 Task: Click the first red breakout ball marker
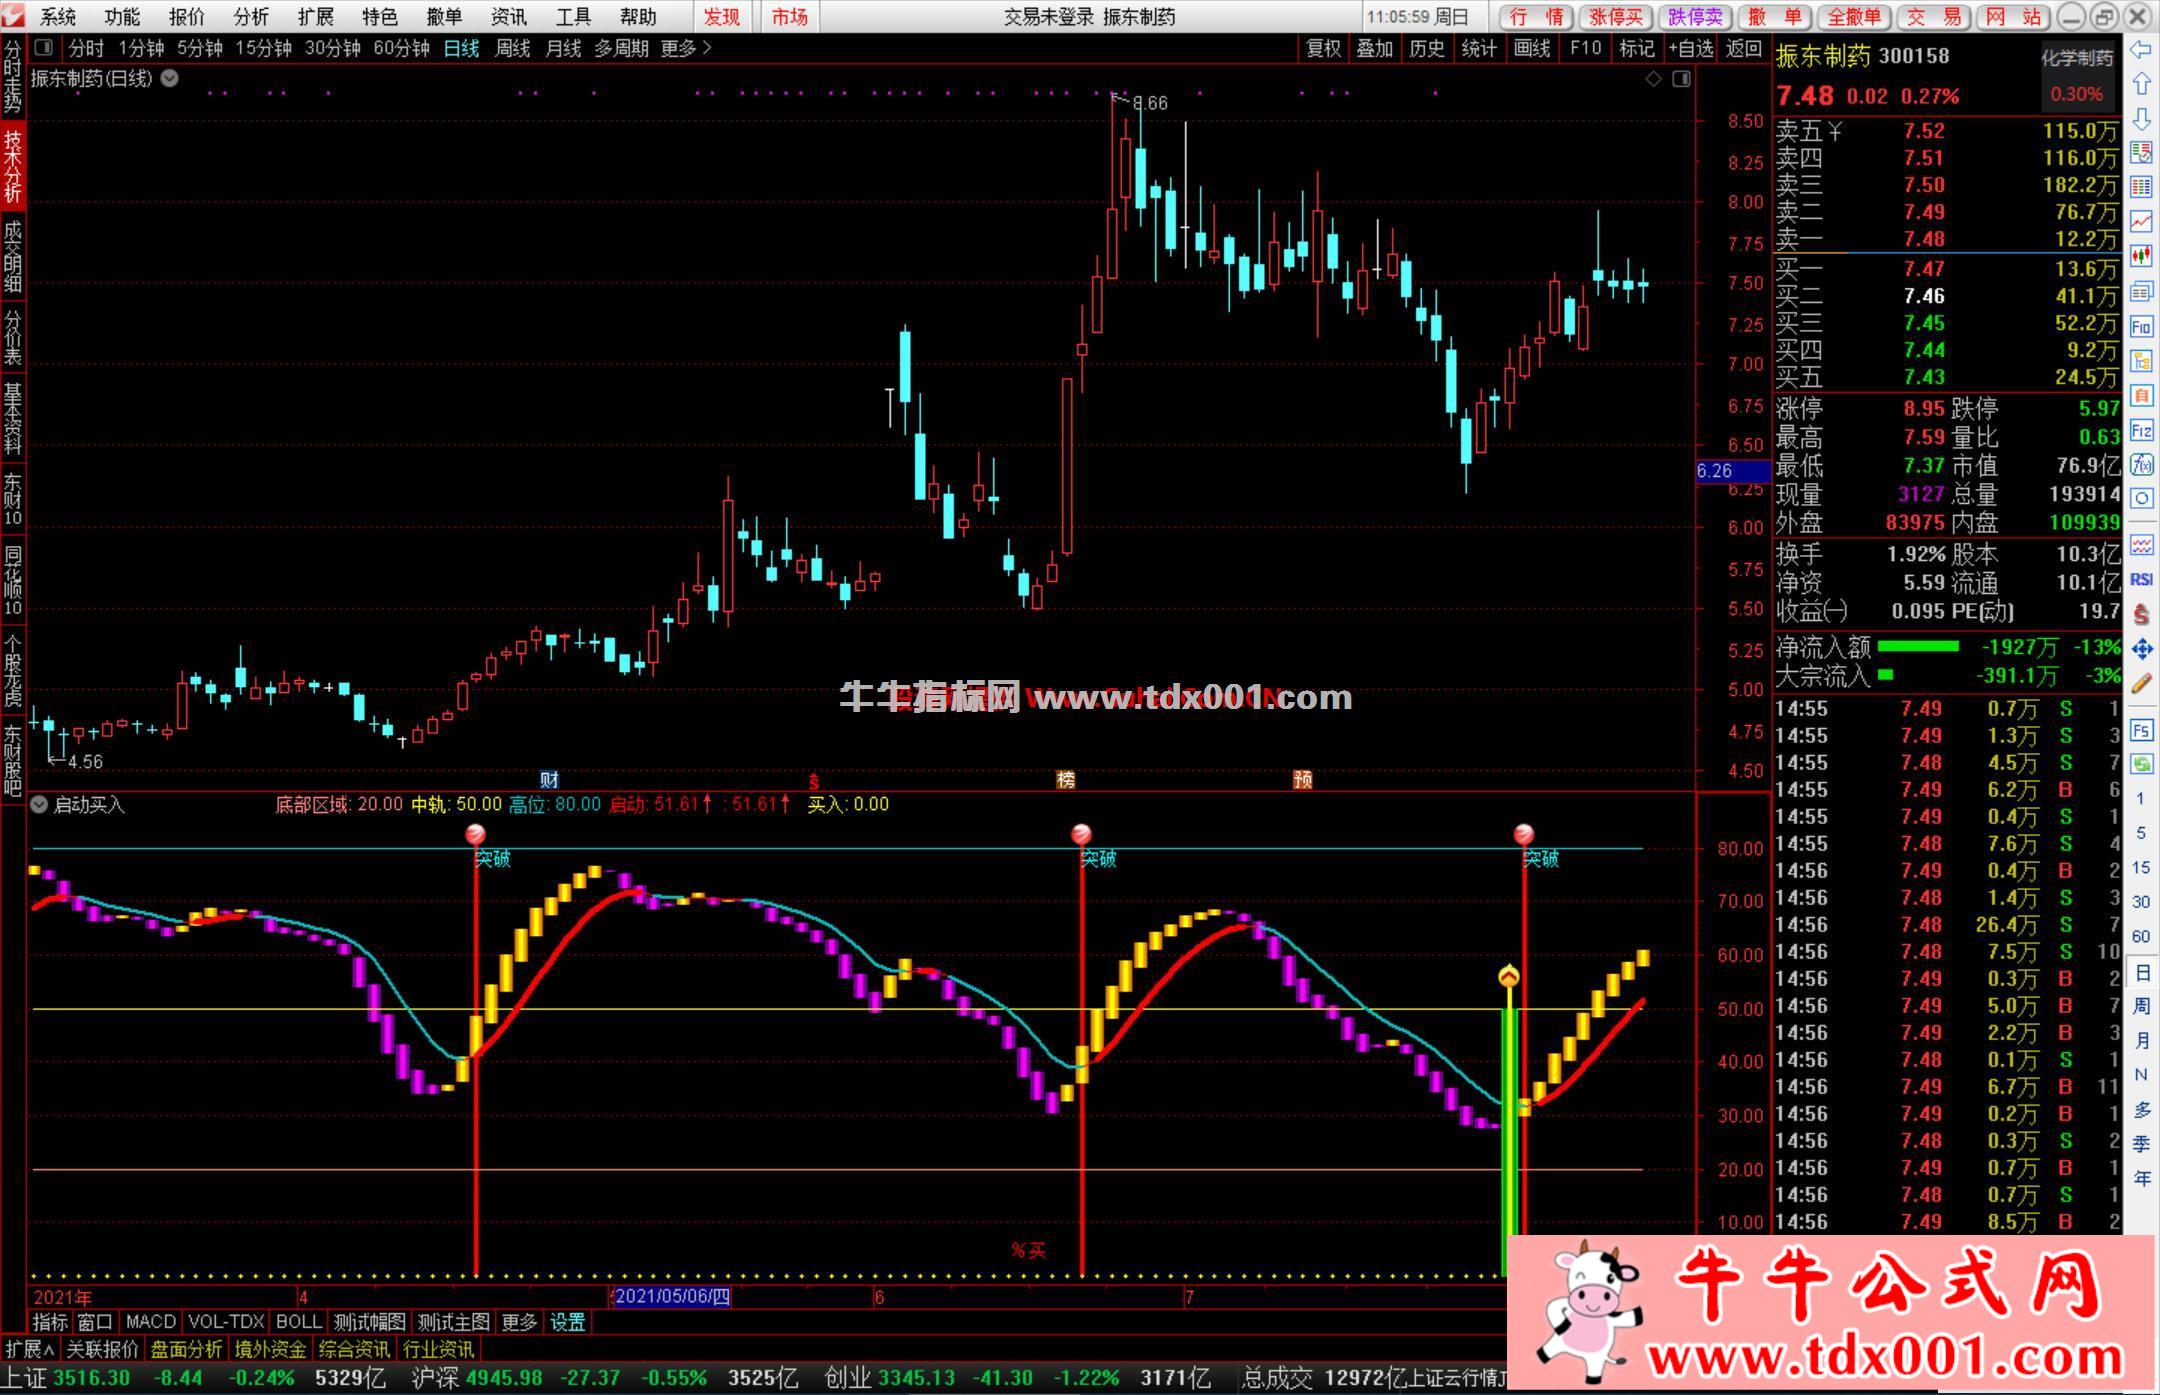coord(476,834)
